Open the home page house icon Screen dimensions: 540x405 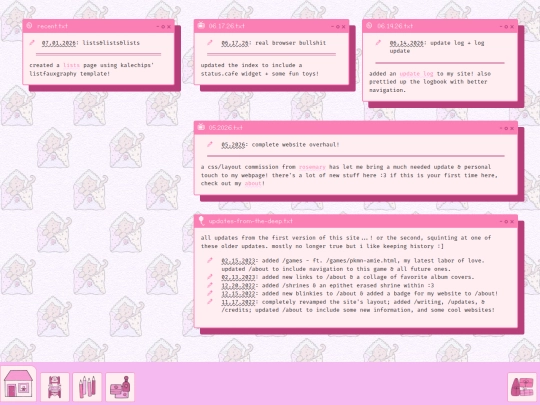tap(18, 385)
